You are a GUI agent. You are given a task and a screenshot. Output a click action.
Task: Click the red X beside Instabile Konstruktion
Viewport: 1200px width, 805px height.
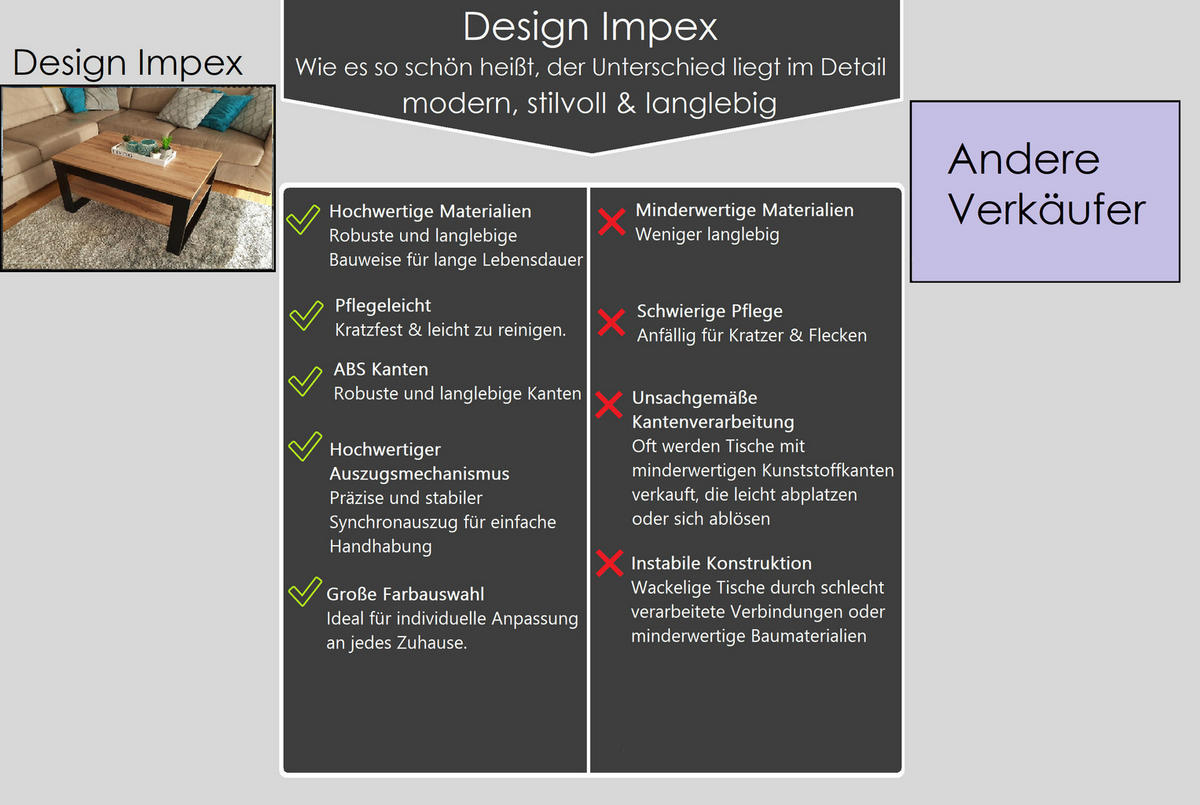pos(609,564)
